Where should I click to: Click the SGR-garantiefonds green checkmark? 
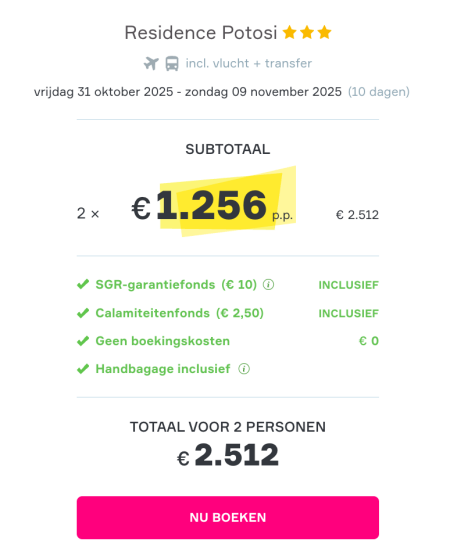point(83,284)
